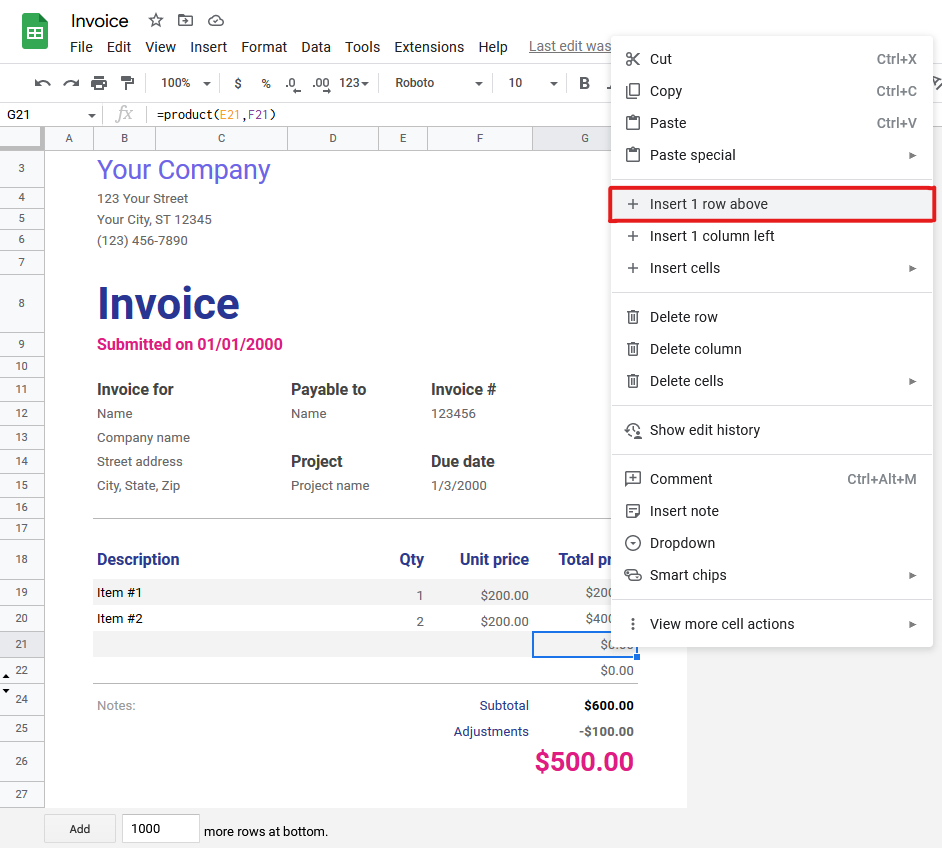The width and height of the screenshot is (942, 848).
Task: Star the Invoice document
Action: click(156, 20)
